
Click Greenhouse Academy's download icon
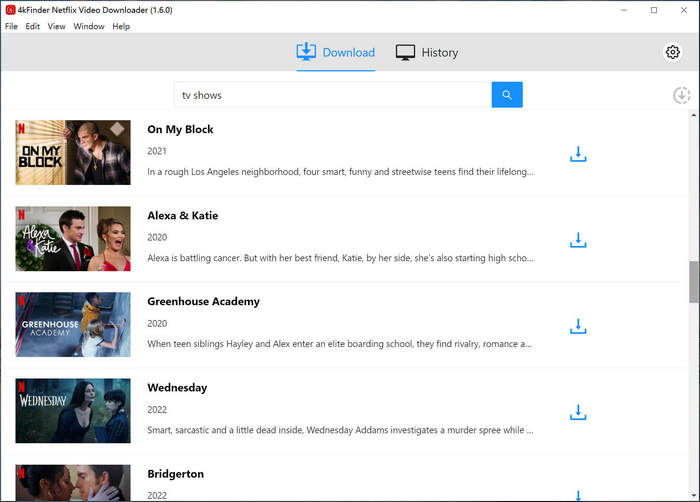578,326
